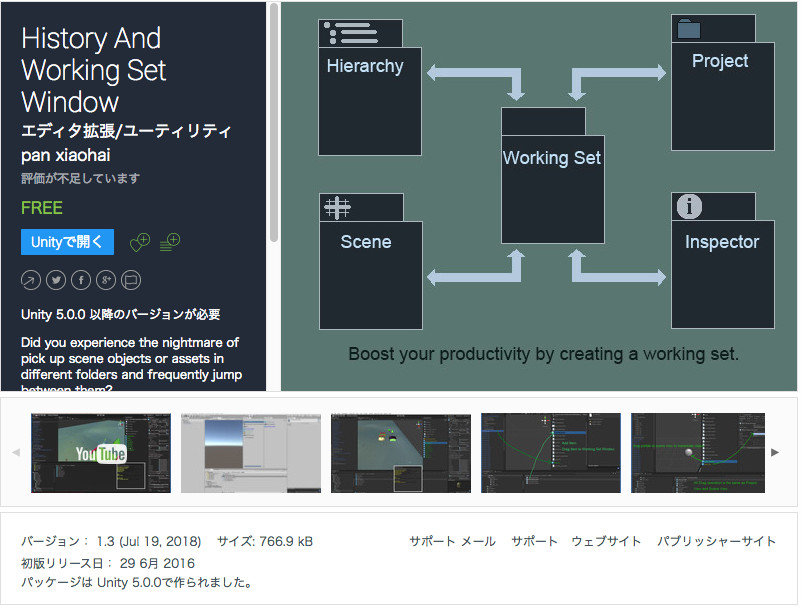
Task: Click the Hierarchy list icon in diagram
Action: click(x=351, y=33)
